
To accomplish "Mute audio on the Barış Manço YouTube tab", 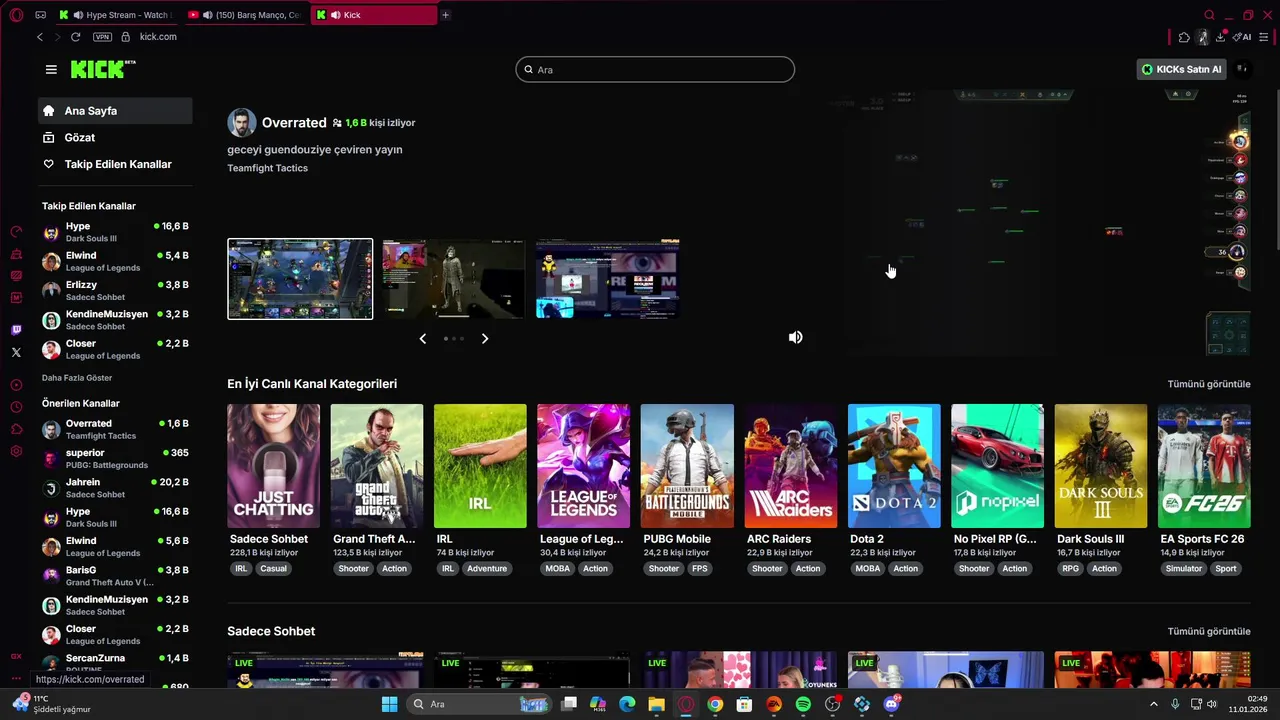I will point(207,15).
